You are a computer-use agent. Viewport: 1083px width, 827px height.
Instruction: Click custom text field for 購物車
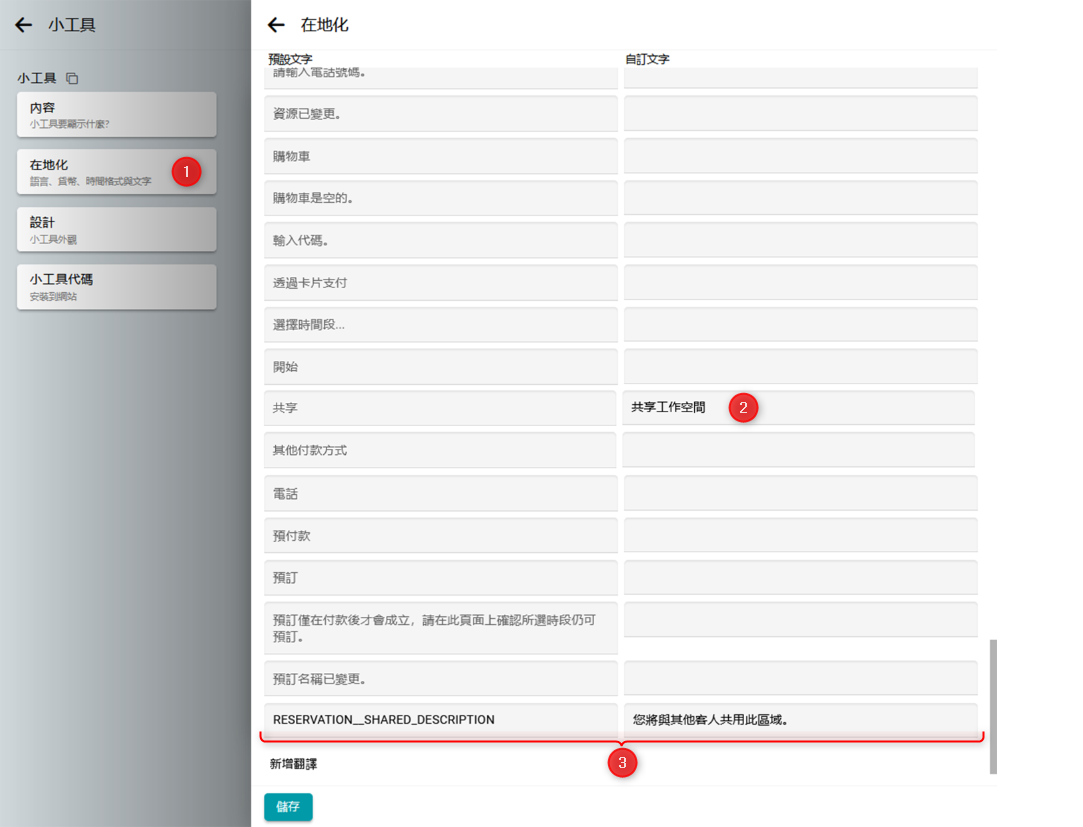point(800,156)
